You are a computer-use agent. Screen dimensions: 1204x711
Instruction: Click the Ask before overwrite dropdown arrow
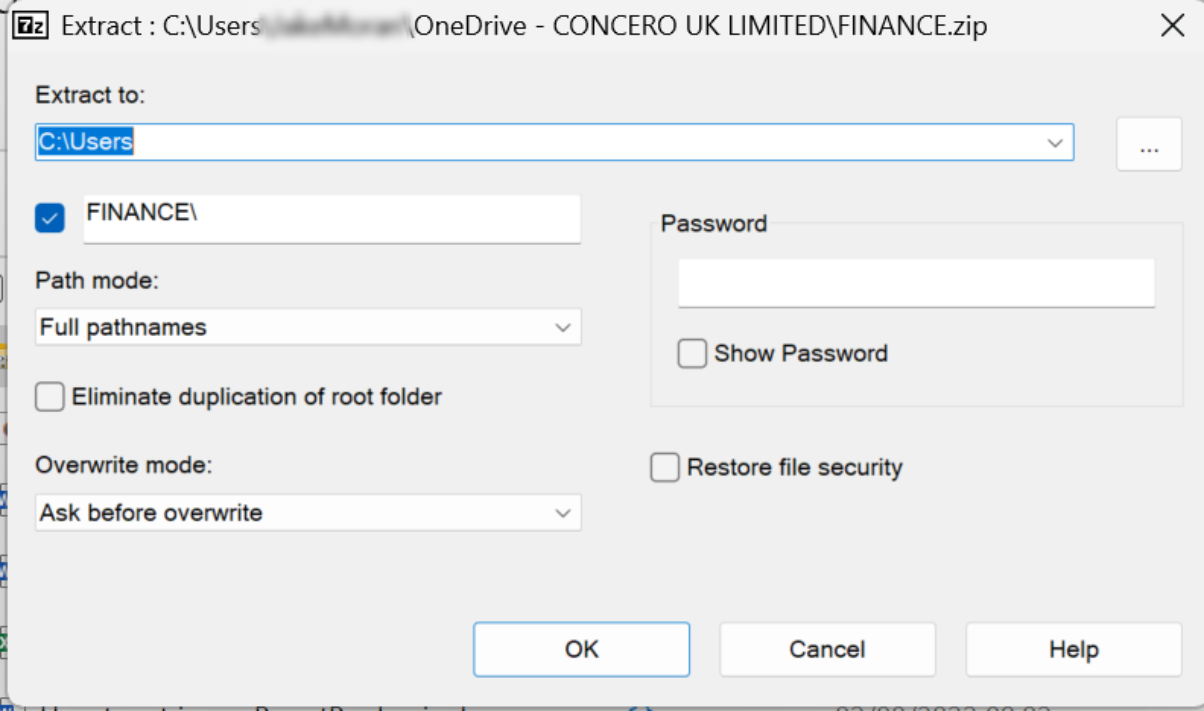coord(563,513)
